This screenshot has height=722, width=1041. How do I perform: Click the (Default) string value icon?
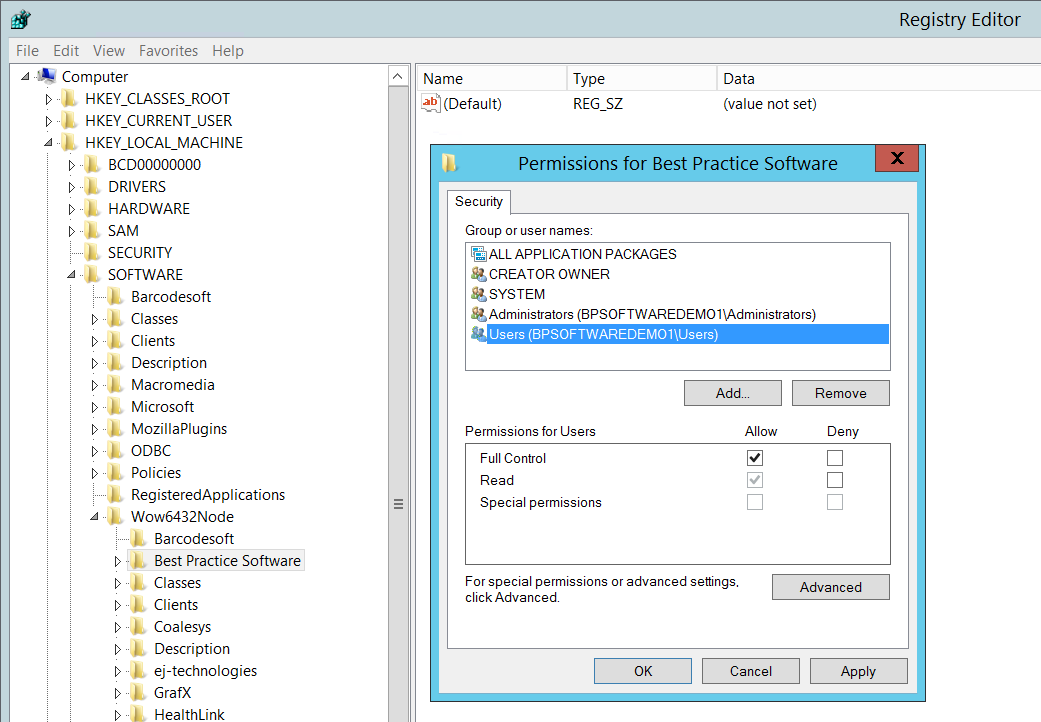(x=431, y=104)
